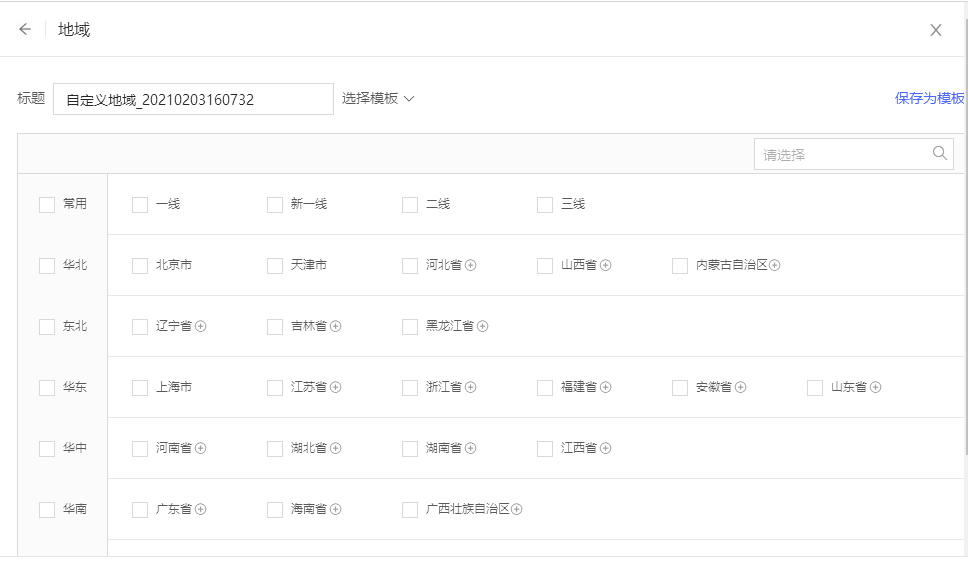Viewport: 968px width, 563px height.
Task: Select the 辽宁省 checkbox
Action: click(140, 327)
